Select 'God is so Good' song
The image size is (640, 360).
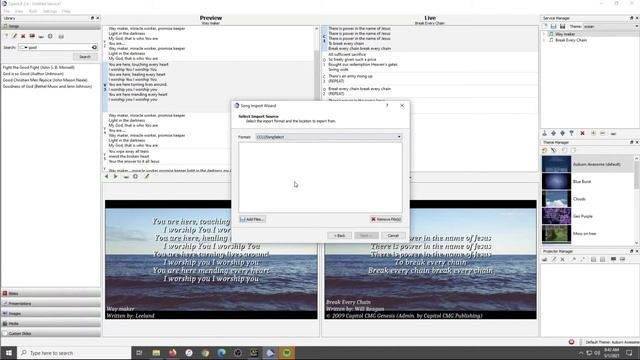[x=33, y=74]
